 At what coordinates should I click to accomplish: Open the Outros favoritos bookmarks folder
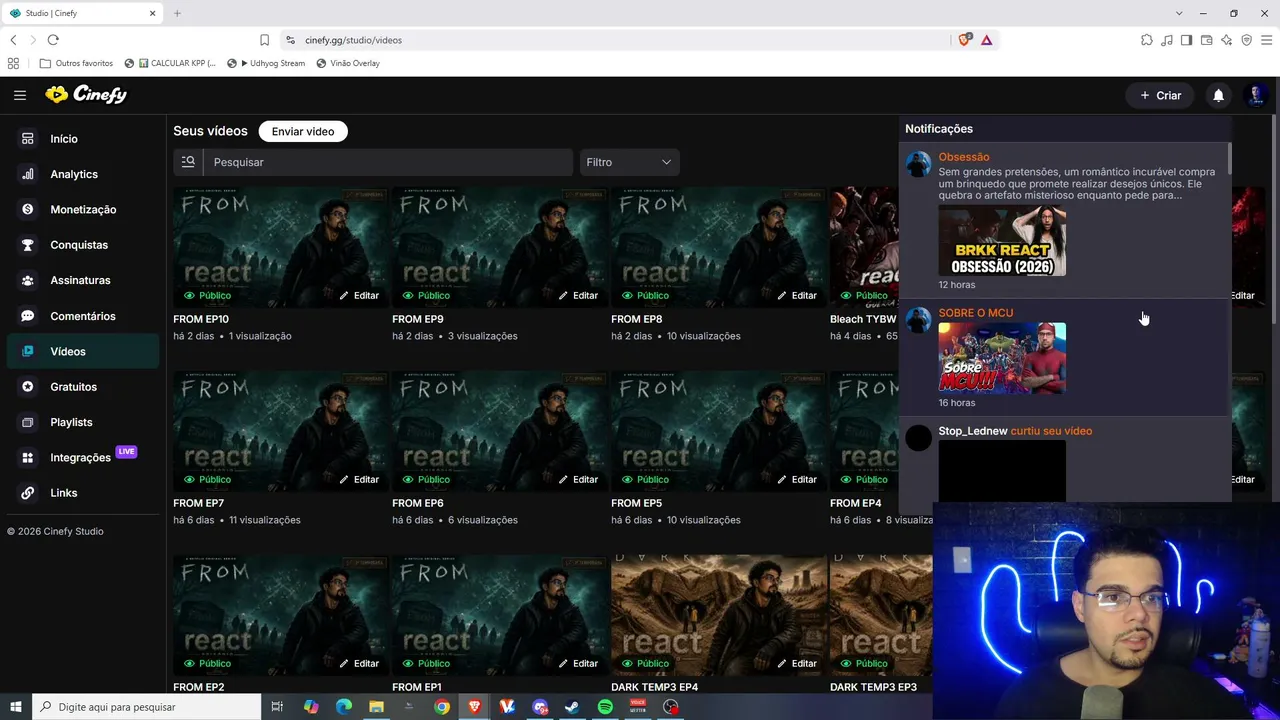click(x=76, y=63)
